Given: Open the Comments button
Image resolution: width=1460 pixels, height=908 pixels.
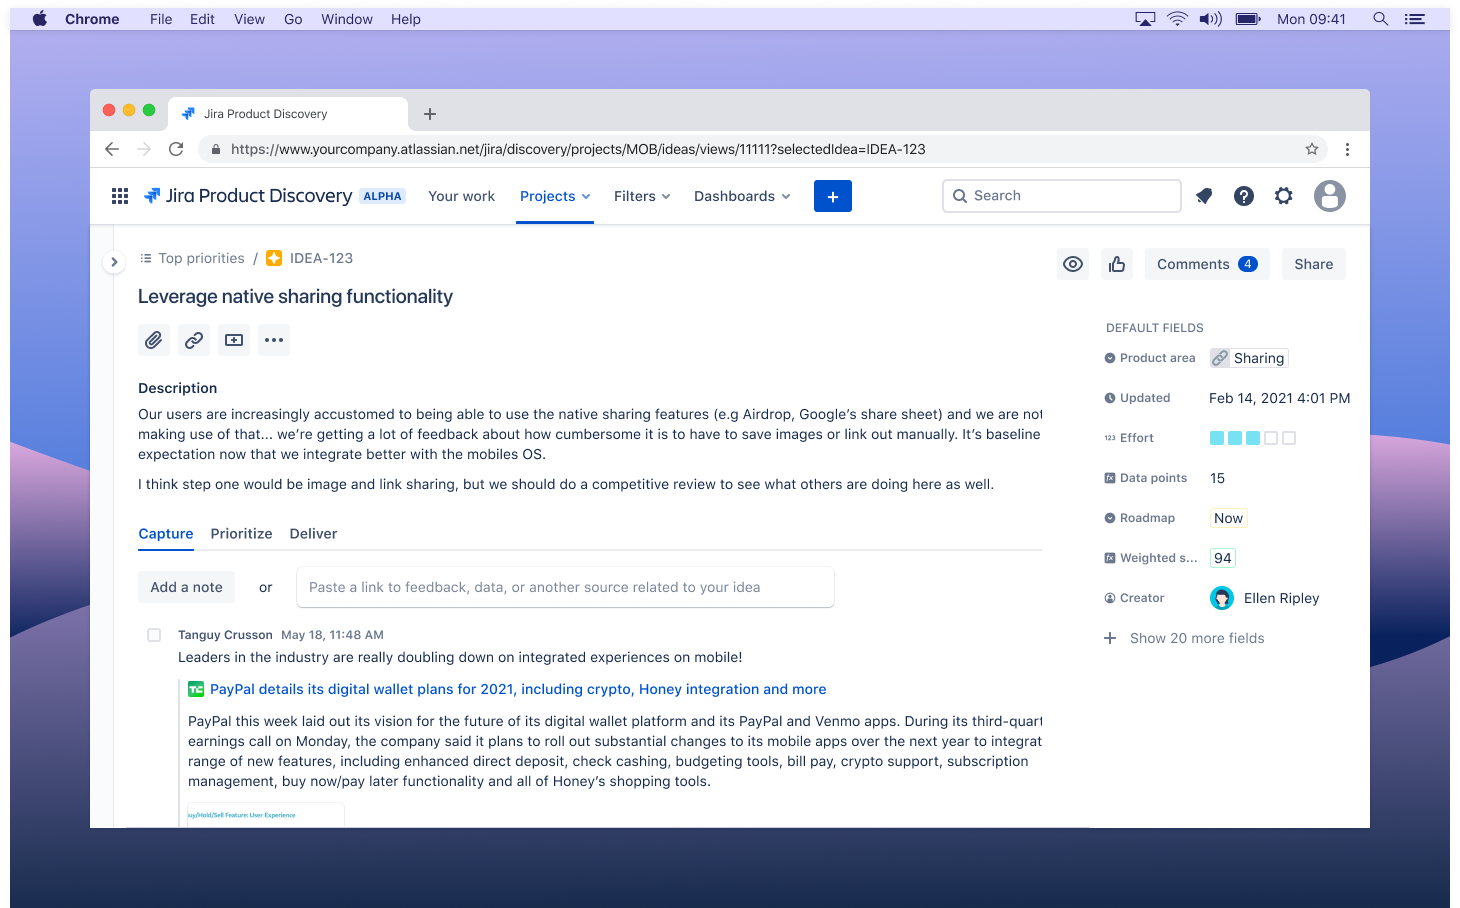Looking at the screenshot, I should 1207,264.
